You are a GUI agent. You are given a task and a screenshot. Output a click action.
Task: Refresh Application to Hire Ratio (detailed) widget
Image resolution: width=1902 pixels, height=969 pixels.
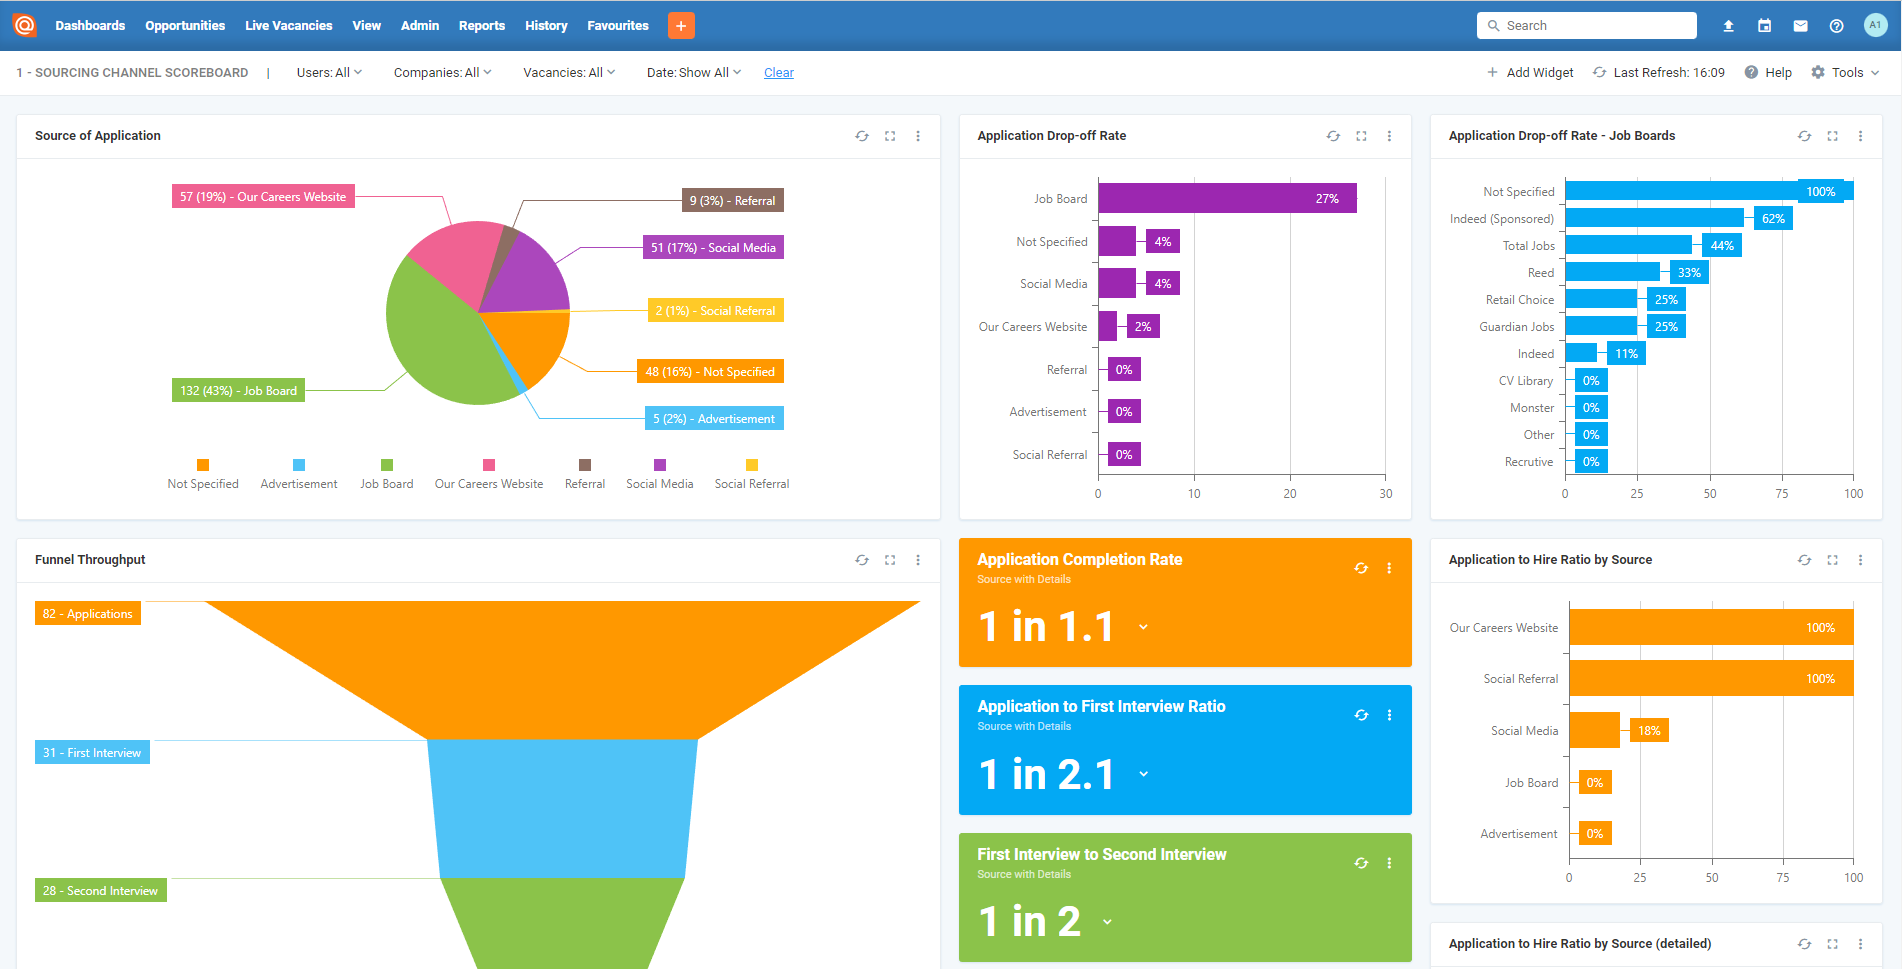(1804, 944)
